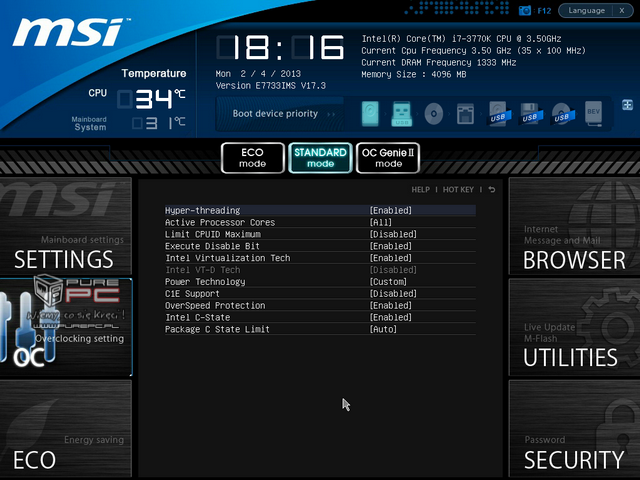Open HELP information

pos(420,190)
